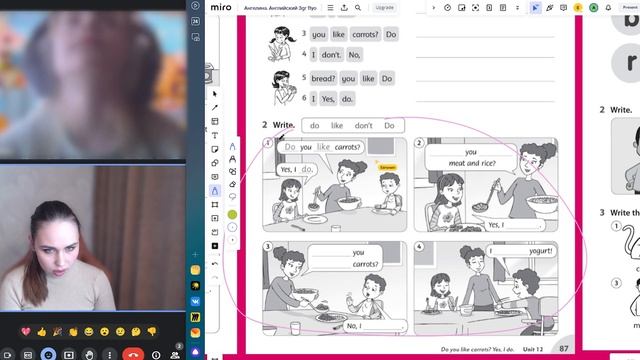Open the board title name
The height and width of the screenshot is (360, 640).
click(x=280, y=7)
